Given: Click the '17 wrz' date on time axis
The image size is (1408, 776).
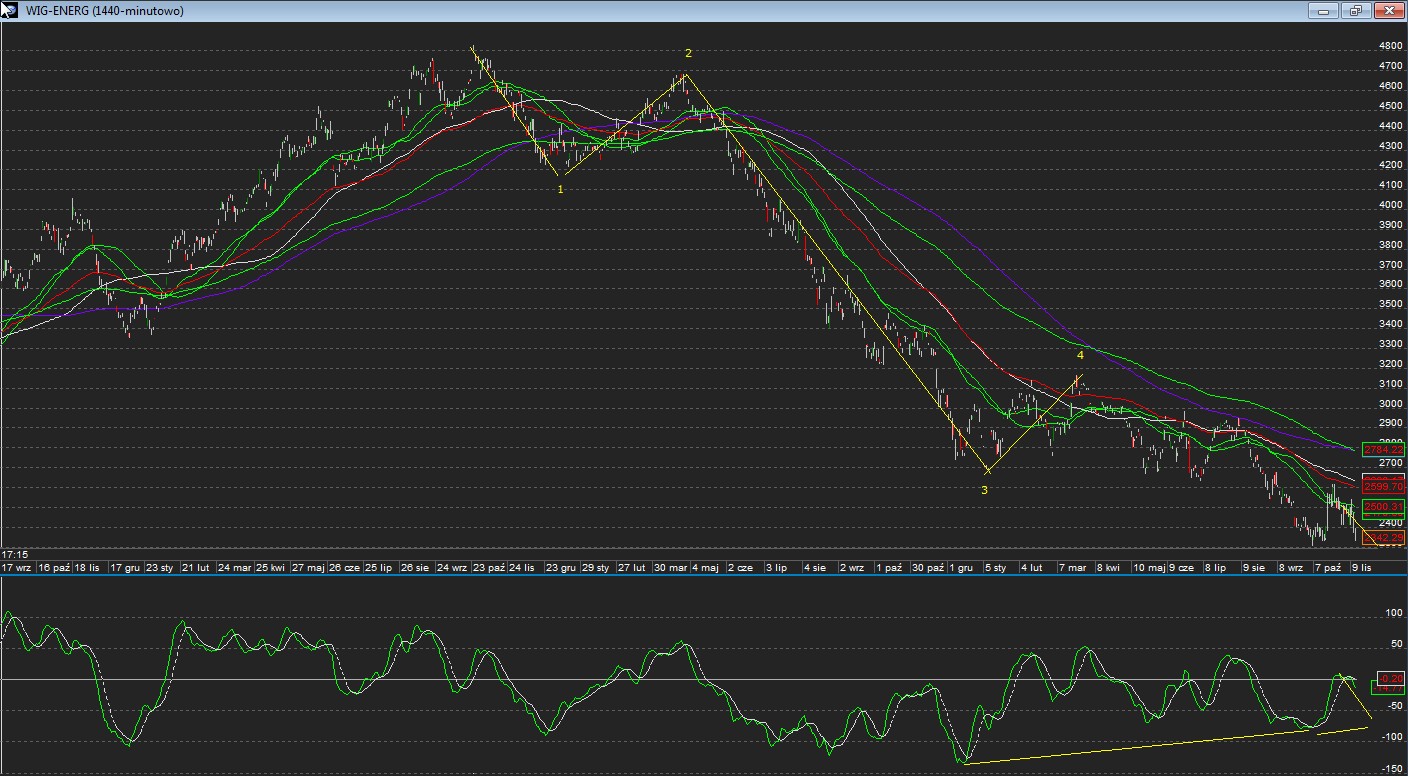Looking at the screenshot, I should point(17,567).
